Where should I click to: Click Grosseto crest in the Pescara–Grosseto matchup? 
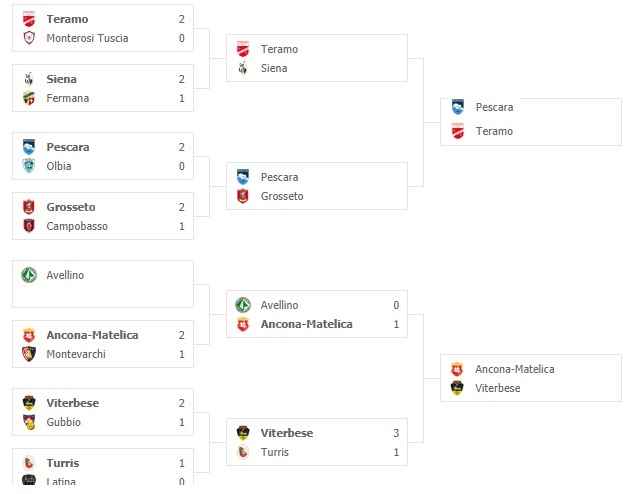pyautogui.click(x=243, y=196)
